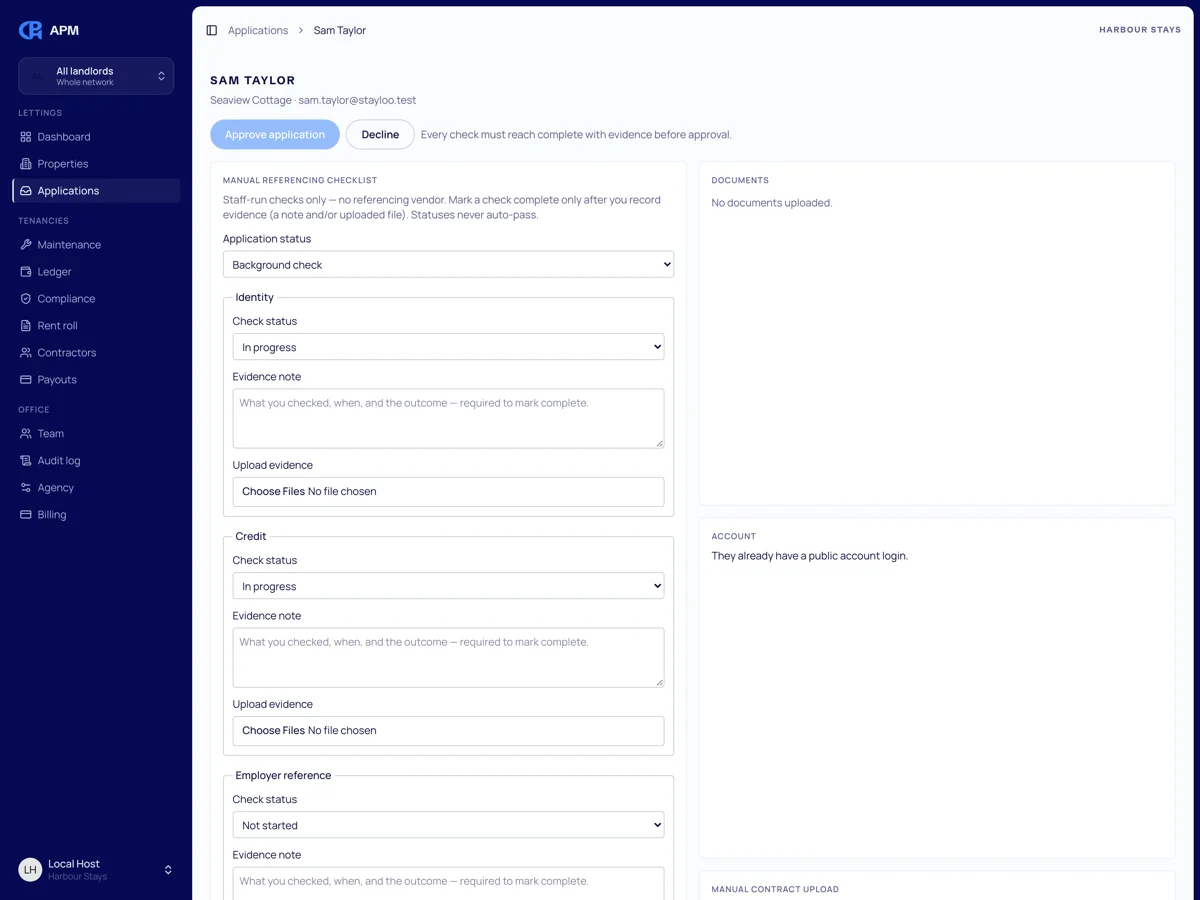Click the Applications inbox icon
1200x900 pixels.
(x=26, y=191)
